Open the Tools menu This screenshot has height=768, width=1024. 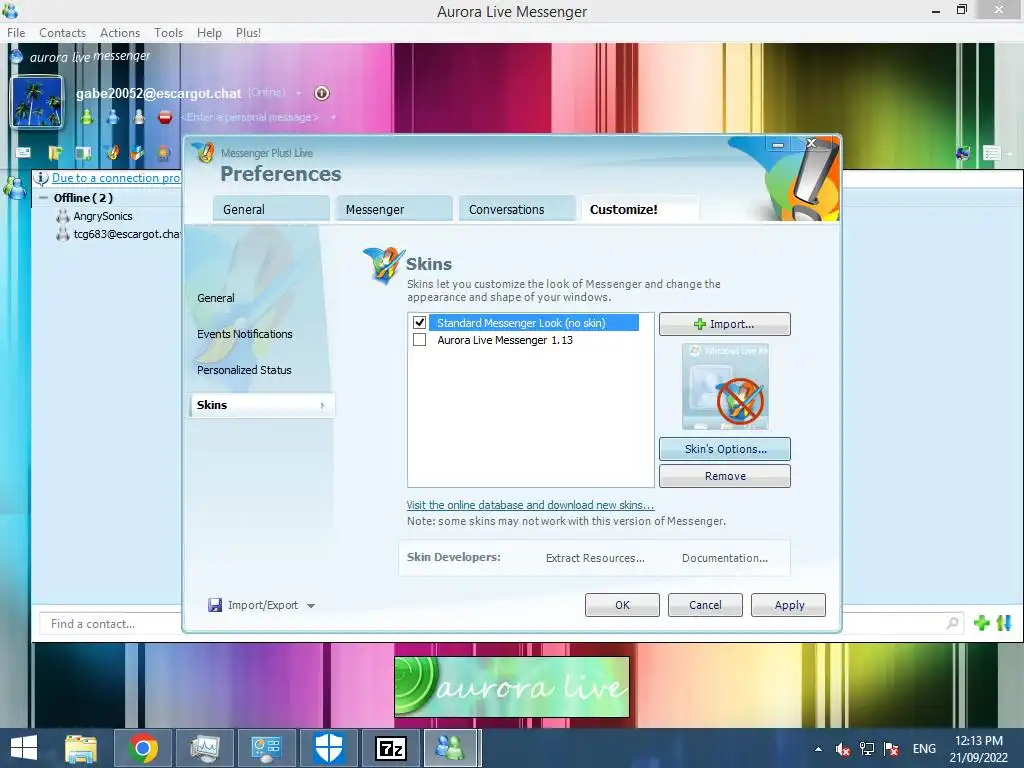click(x=168, y=33)
